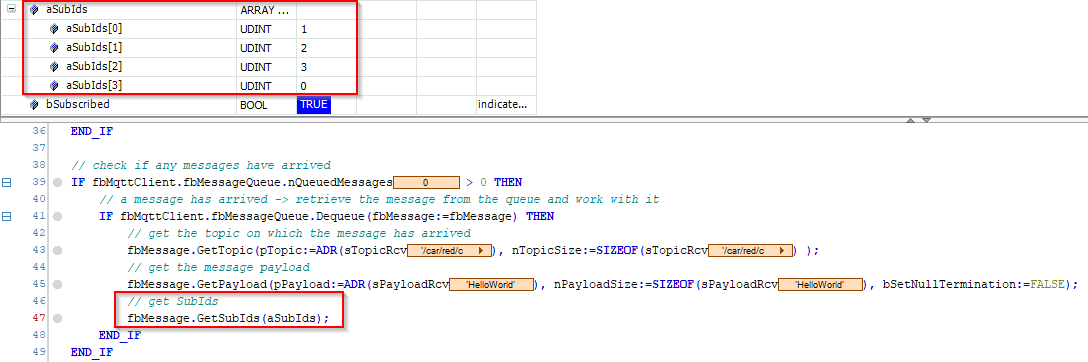Image resolution: width=1088 pixels, height=362 pixels.
Task: Click the TRUE value of bSubscribed
Action: click(x=314, y=105)
